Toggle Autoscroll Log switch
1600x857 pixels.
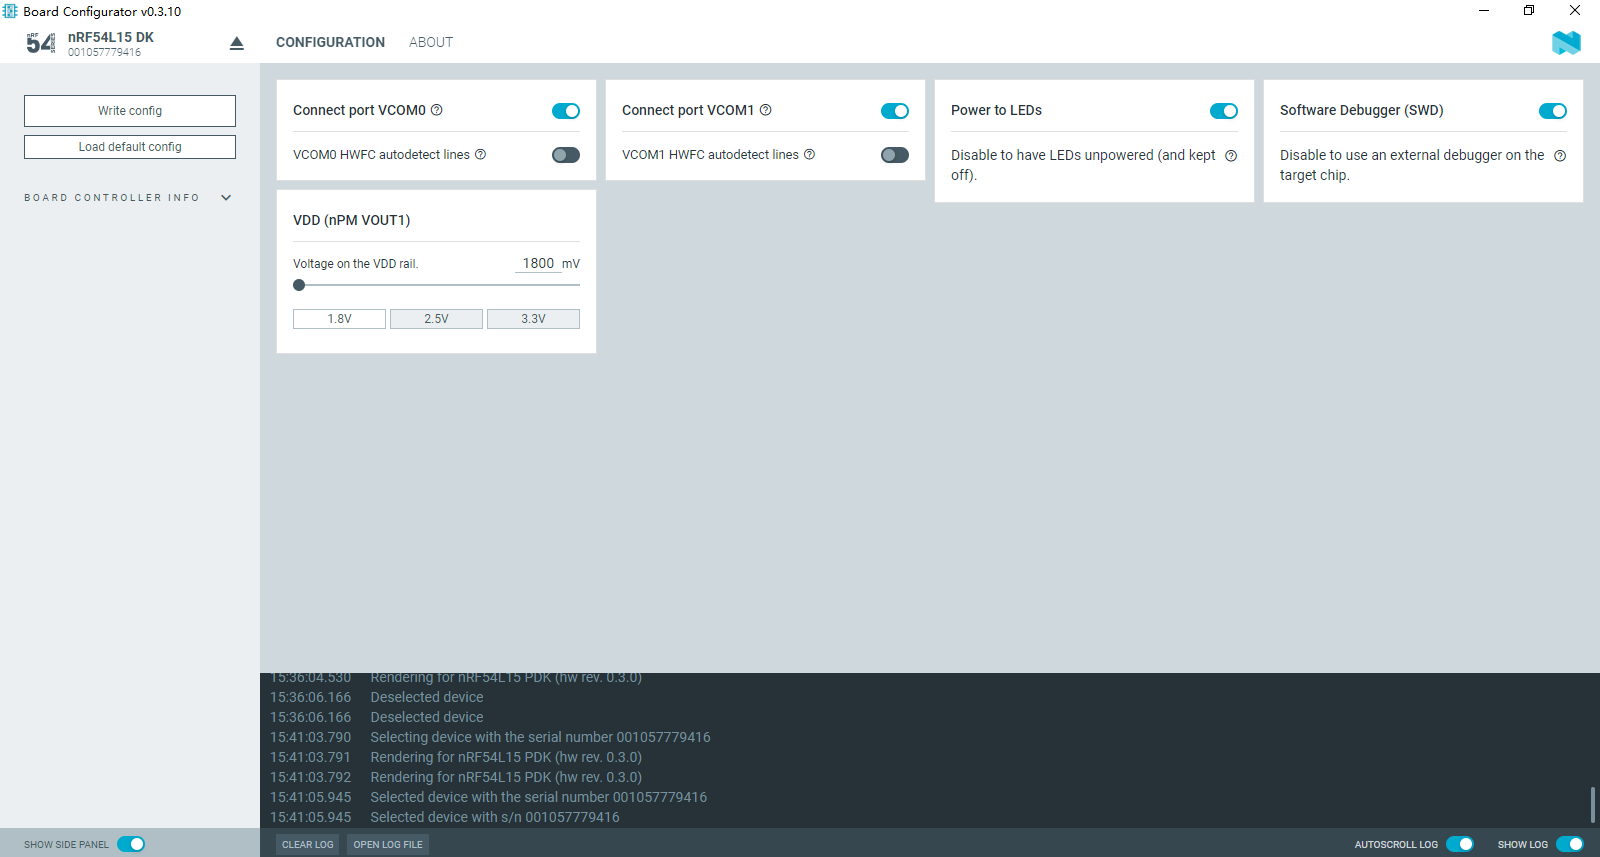point(1460,844)
